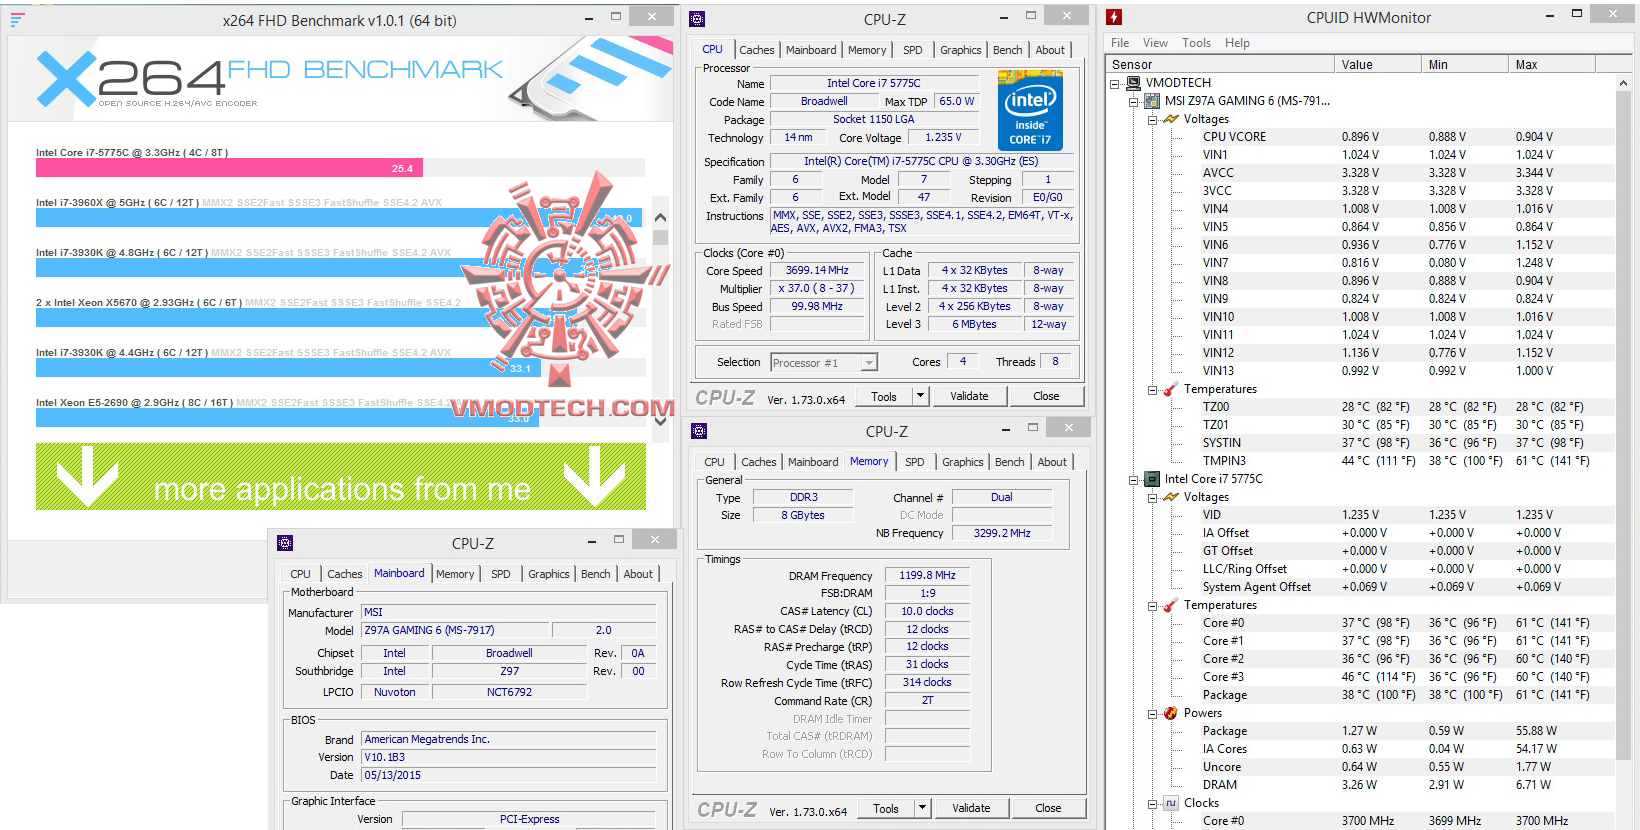
Task: Click the Value column header in HWMonitor
Action: [1378, 64]
